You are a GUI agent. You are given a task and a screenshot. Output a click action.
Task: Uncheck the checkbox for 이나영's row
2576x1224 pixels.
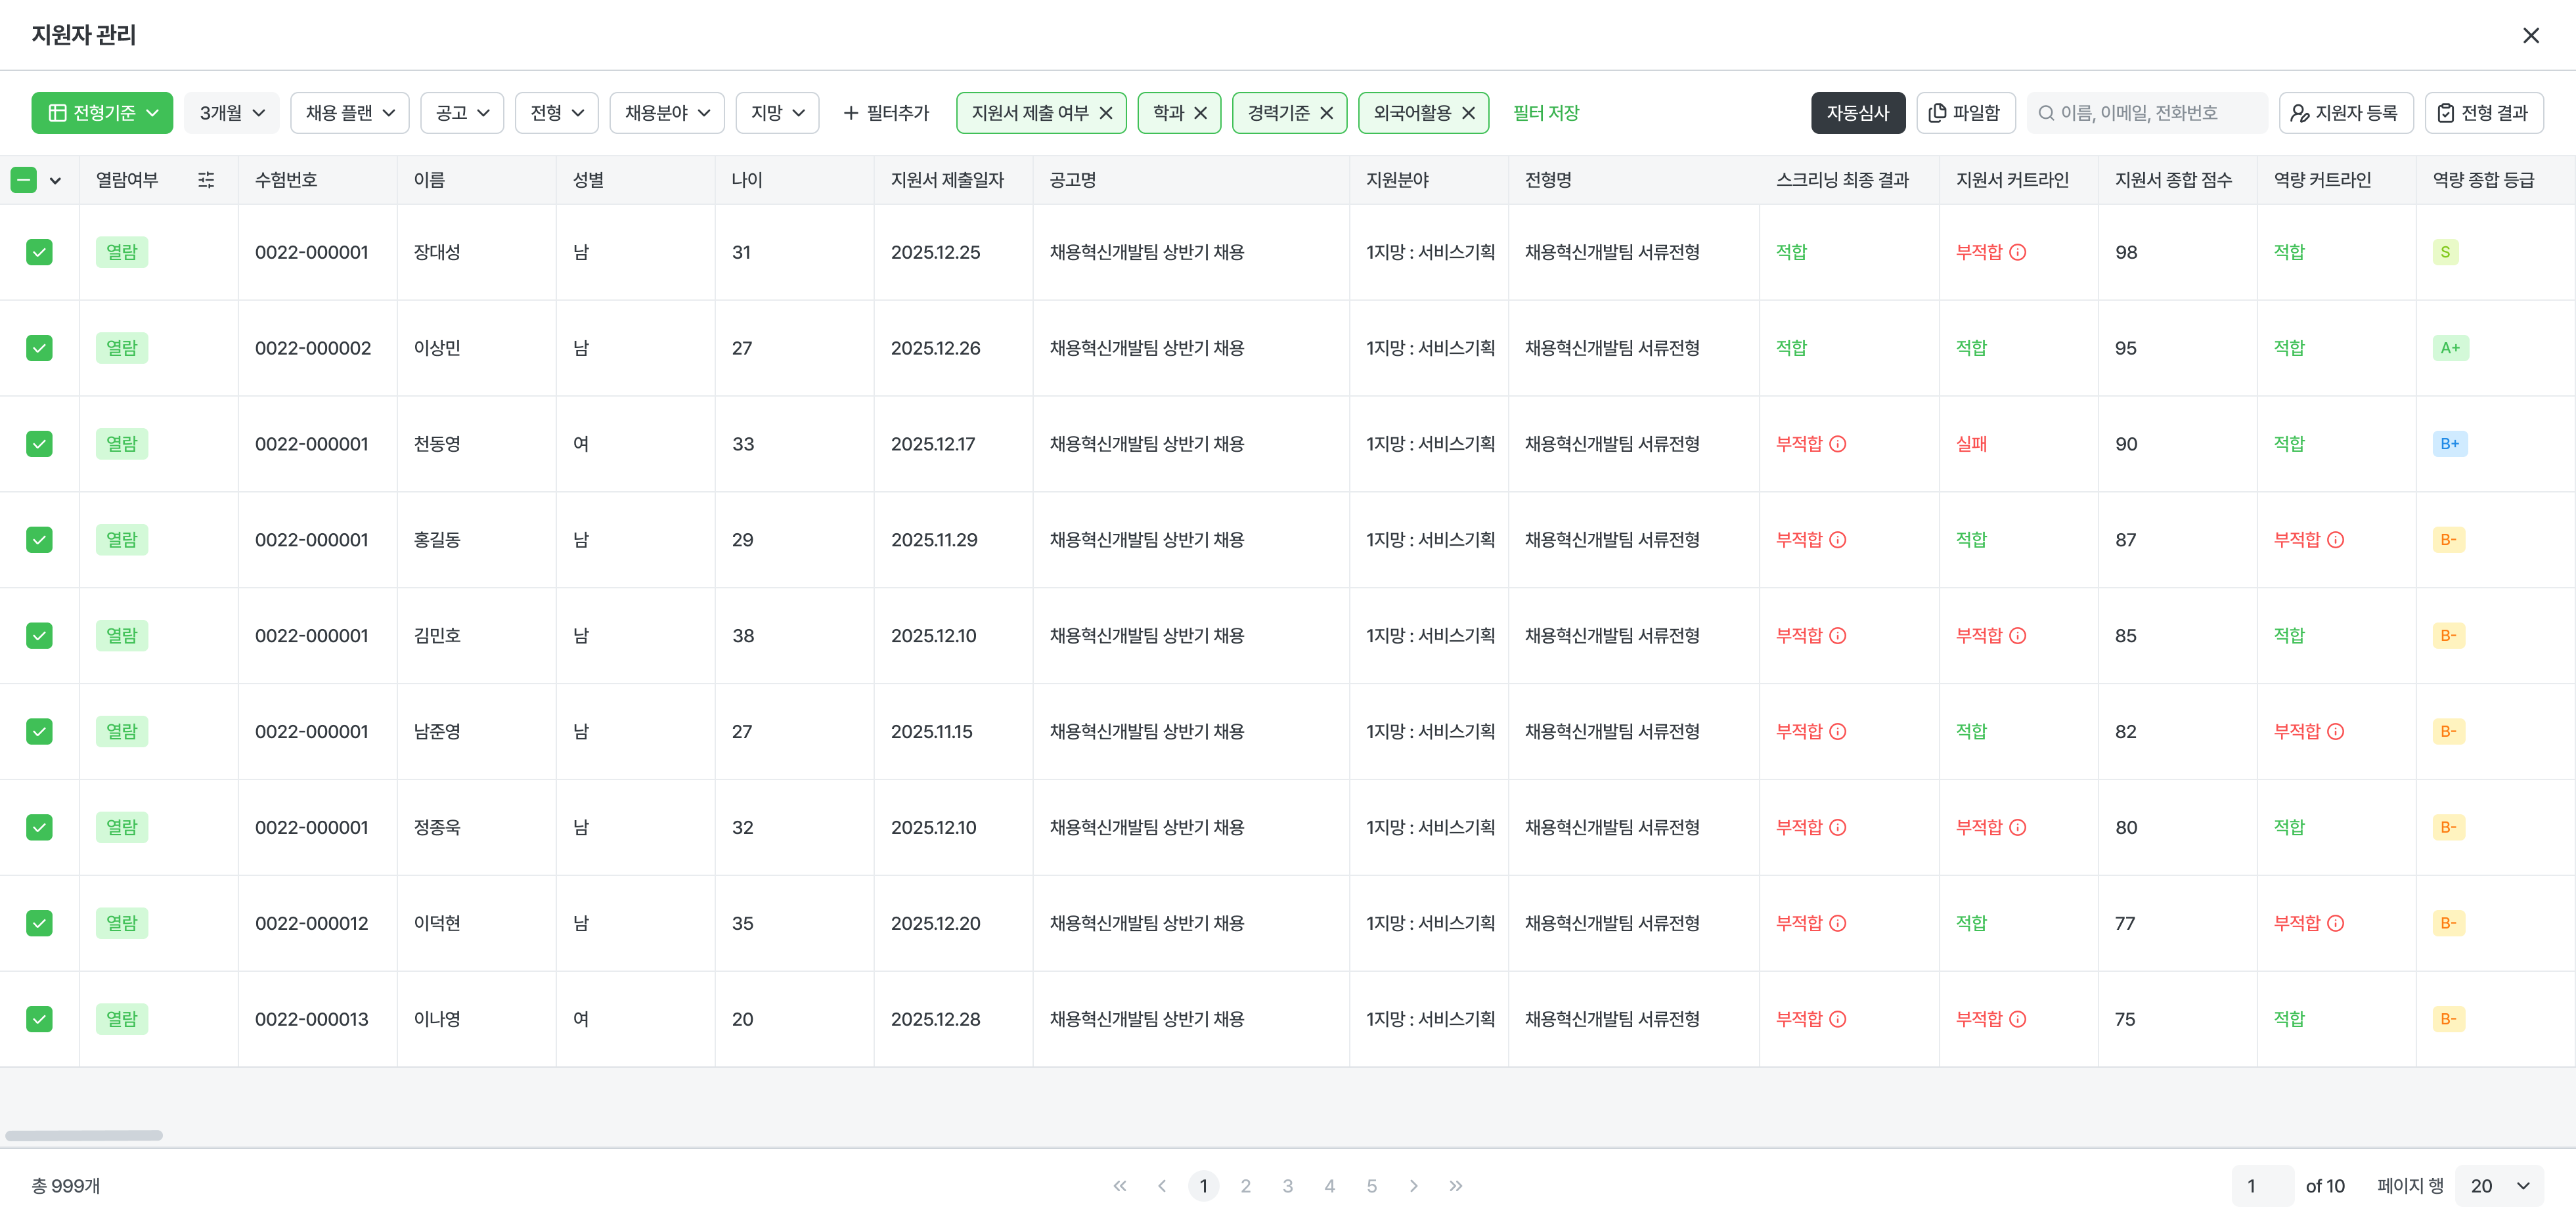click(39, 1019)
